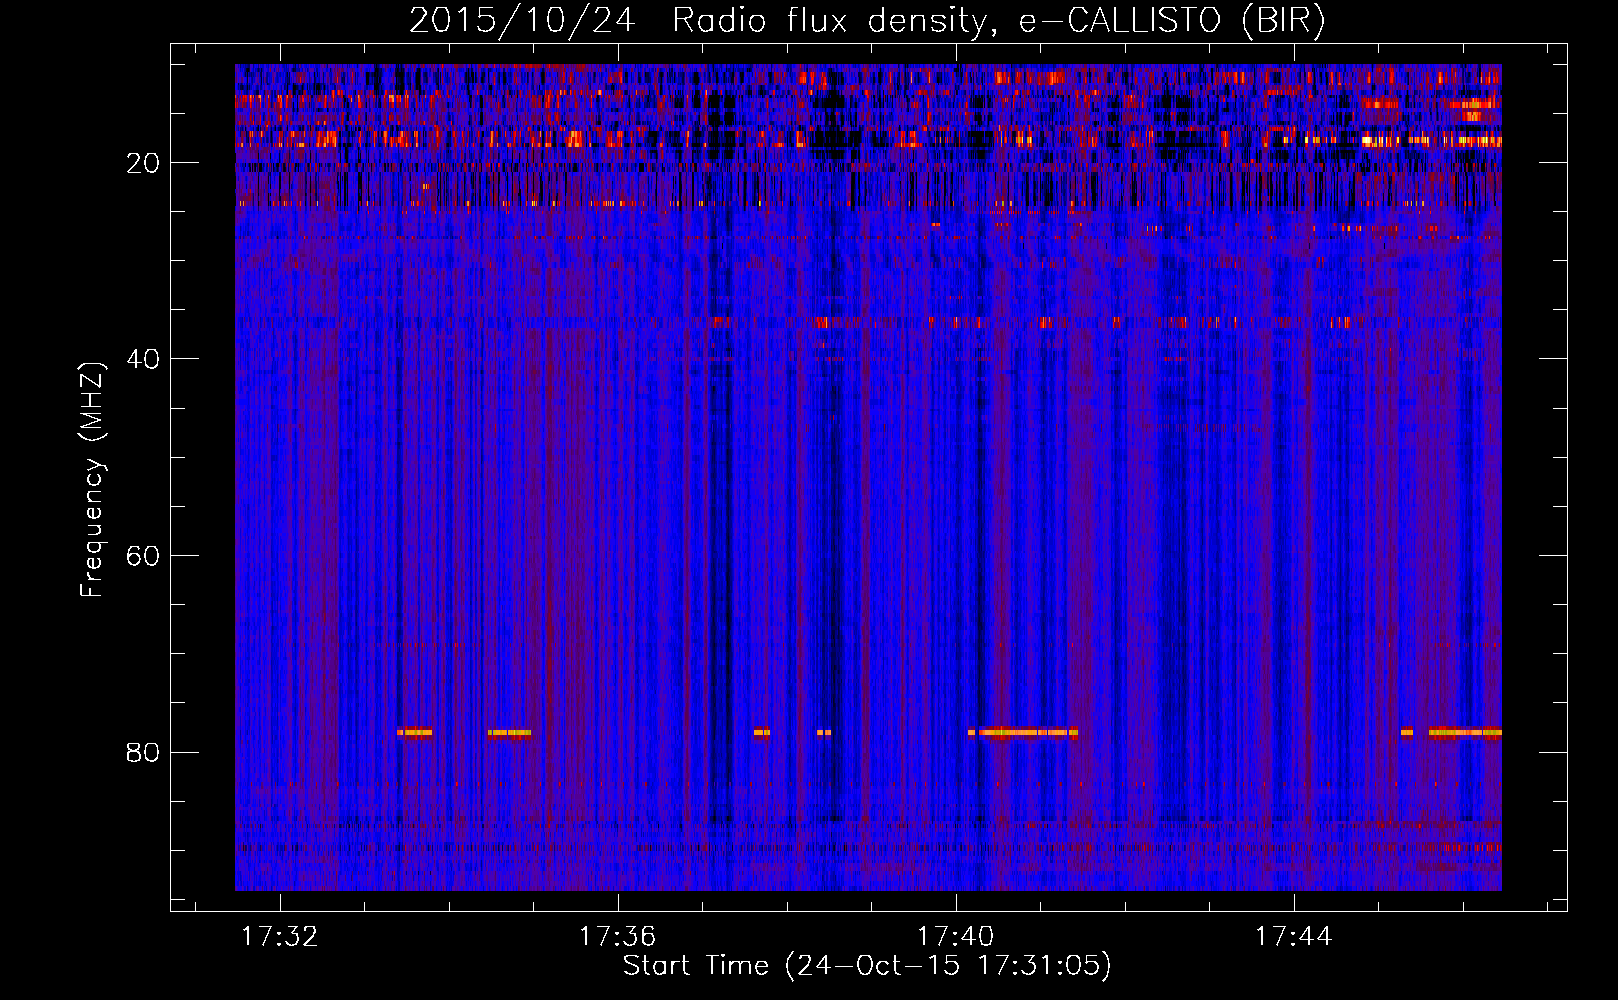This screenshot has height=1000, width=1618.
Task: Click the 'Start Time (24-Oct-15 17:31:05)' label
Action: 867,966
